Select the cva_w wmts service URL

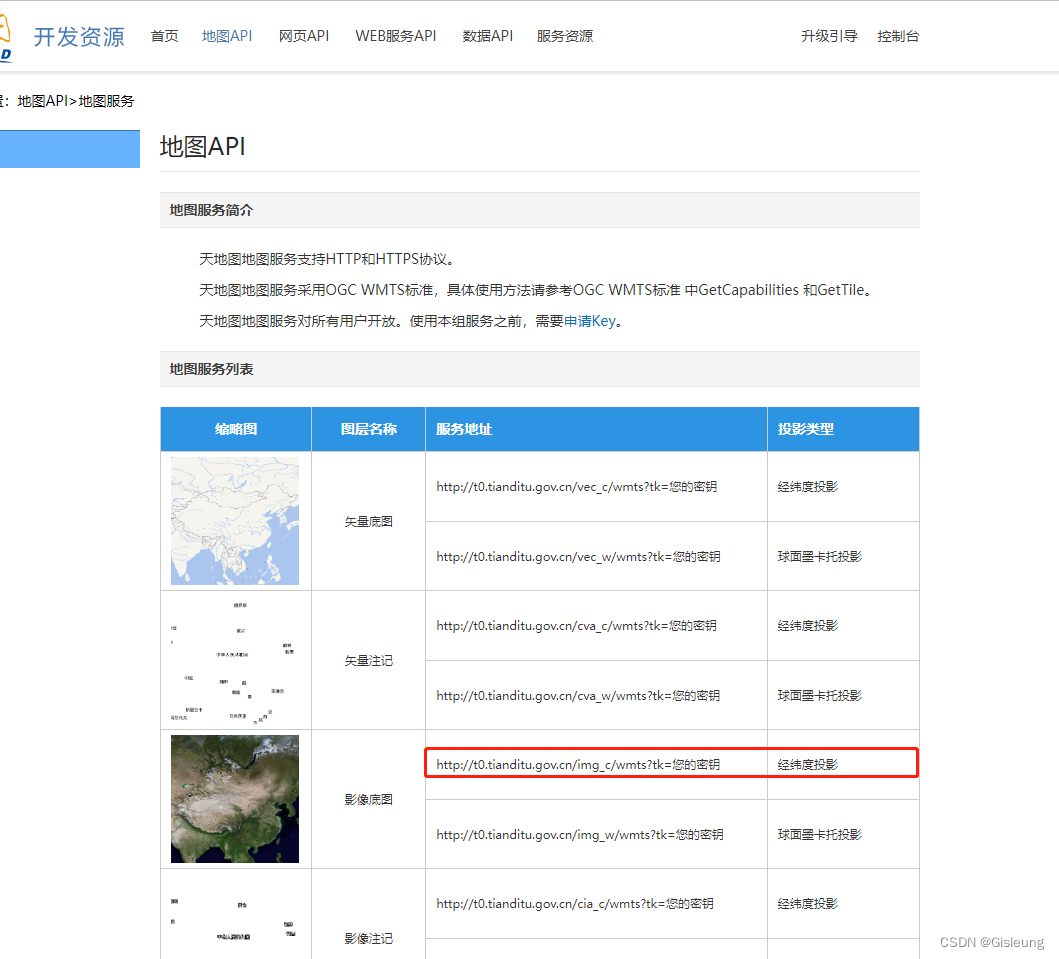point(578,696)
